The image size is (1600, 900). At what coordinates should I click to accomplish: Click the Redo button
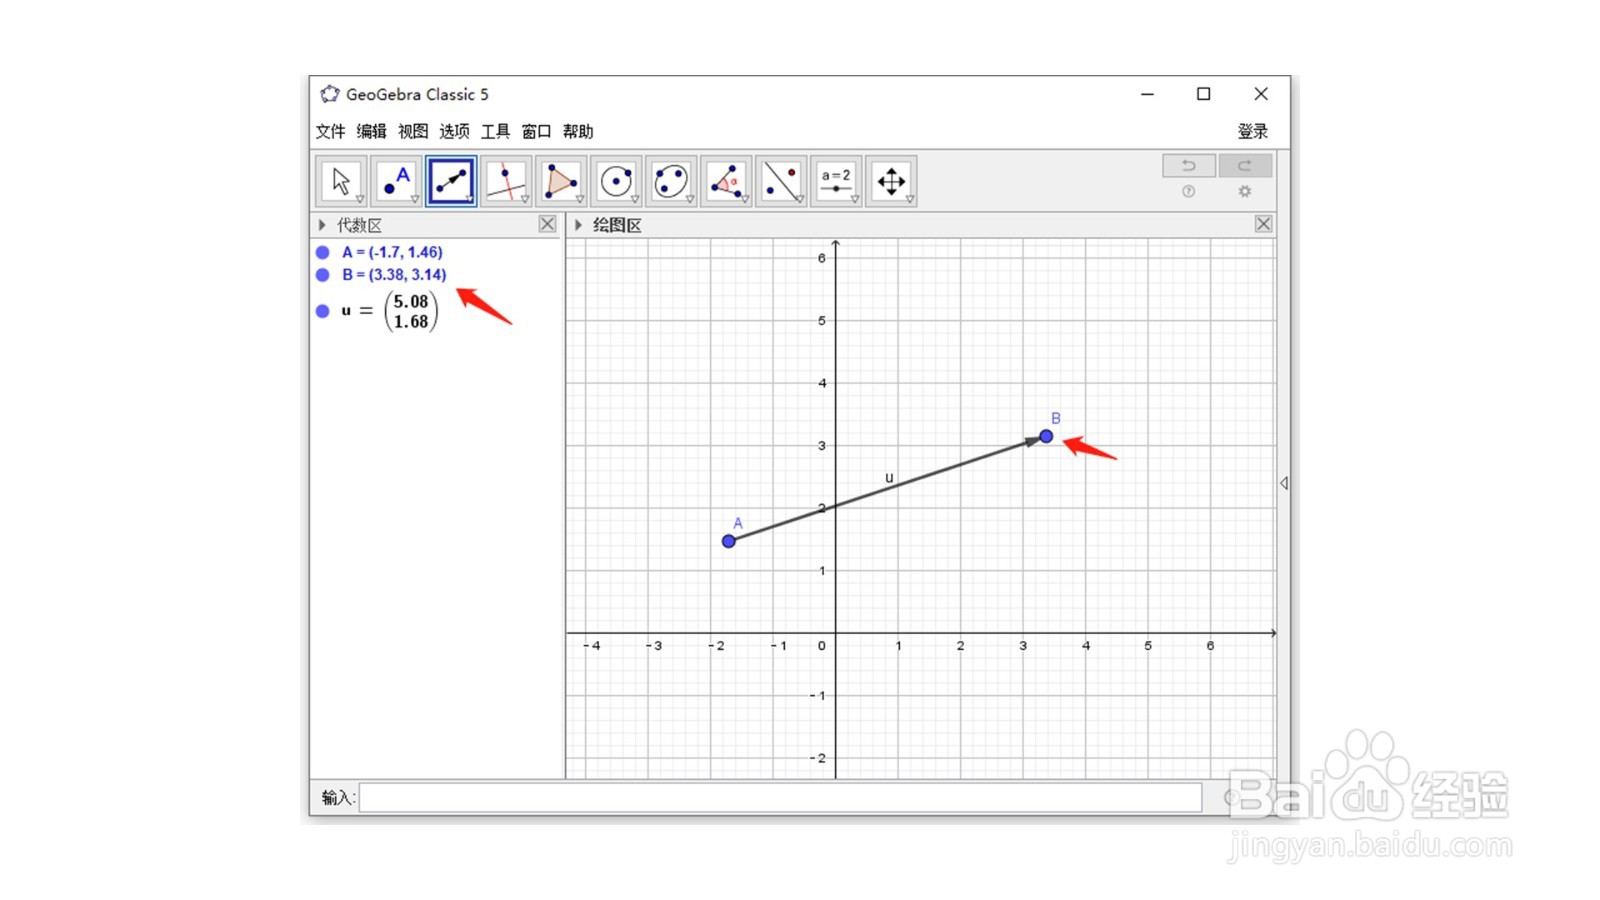point(1245,165)
